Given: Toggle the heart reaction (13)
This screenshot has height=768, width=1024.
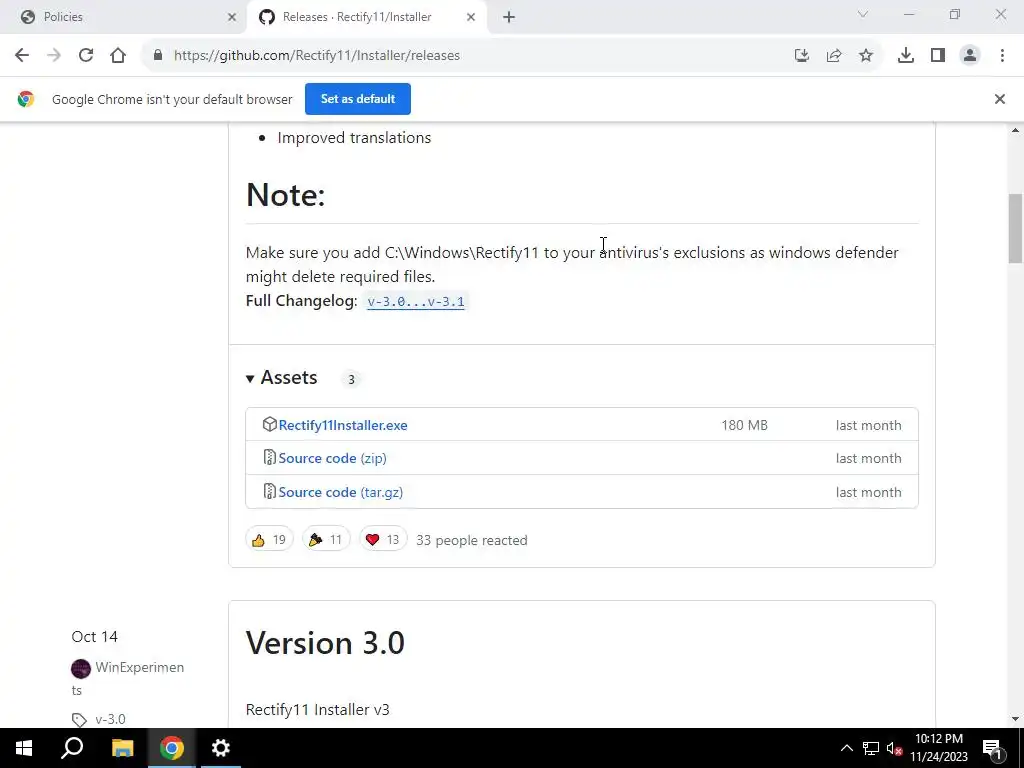Looking at the screenshot, I should [383, 540].
